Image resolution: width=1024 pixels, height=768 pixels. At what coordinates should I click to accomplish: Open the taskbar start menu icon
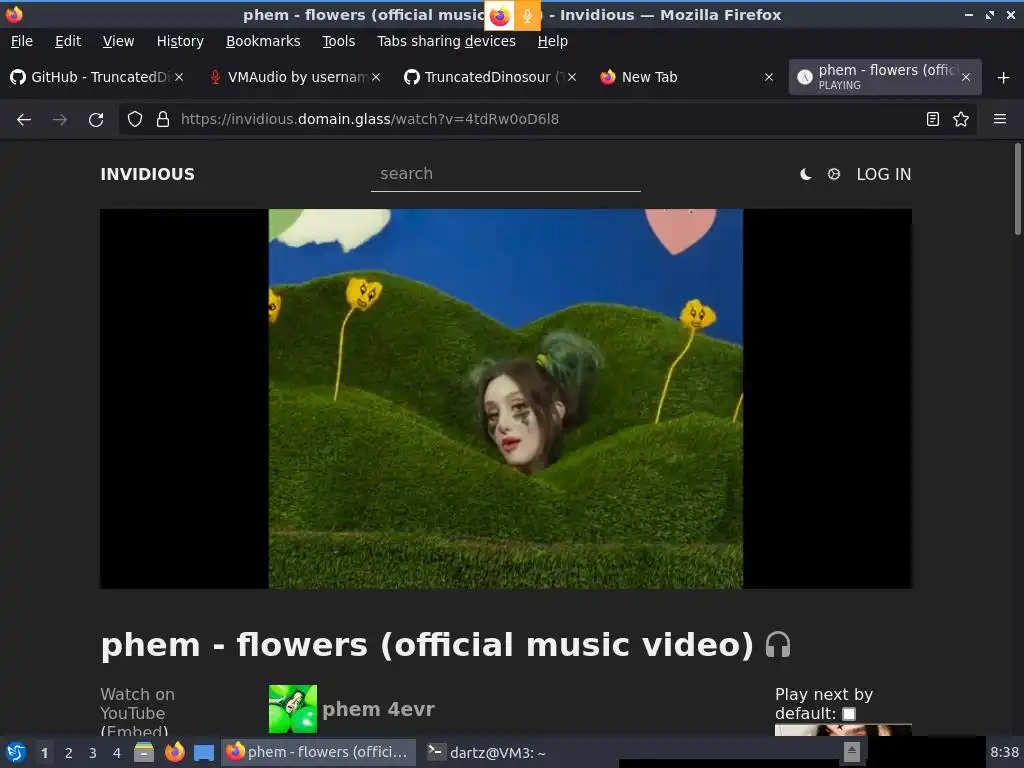[x=16, y=752]
